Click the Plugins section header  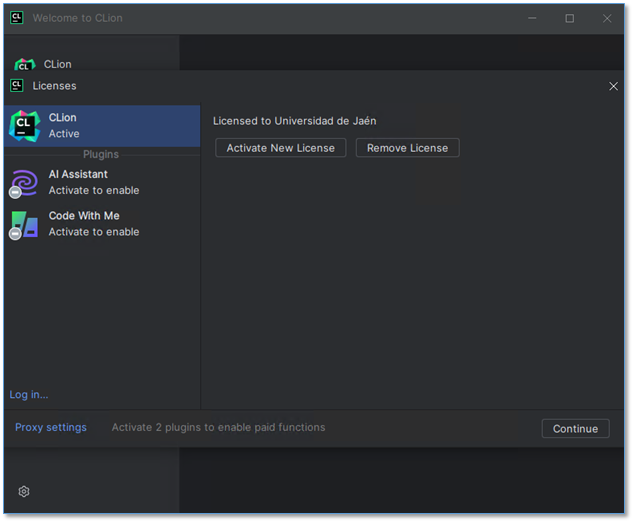[x=101, y=155]
